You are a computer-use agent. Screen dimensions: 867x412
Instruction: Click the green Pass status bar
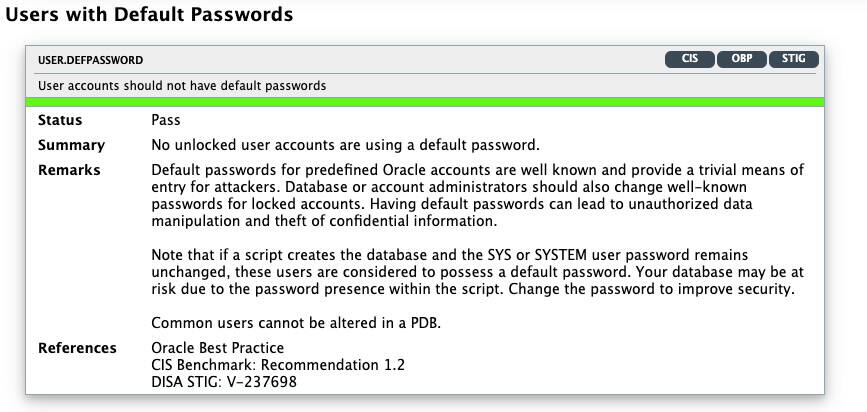pos(425,102)
